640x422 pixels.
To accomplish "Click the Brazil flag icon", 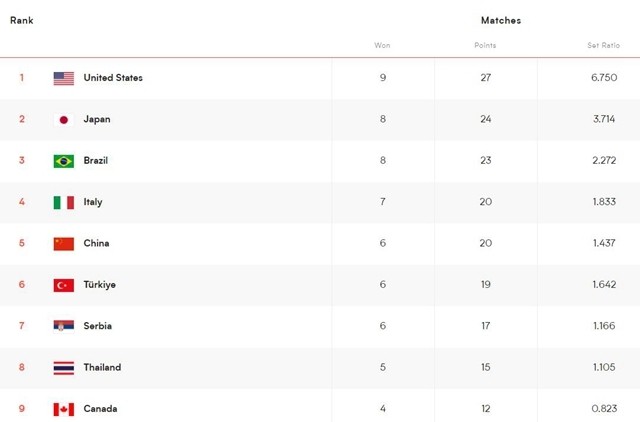I will [x=64, y=161].
